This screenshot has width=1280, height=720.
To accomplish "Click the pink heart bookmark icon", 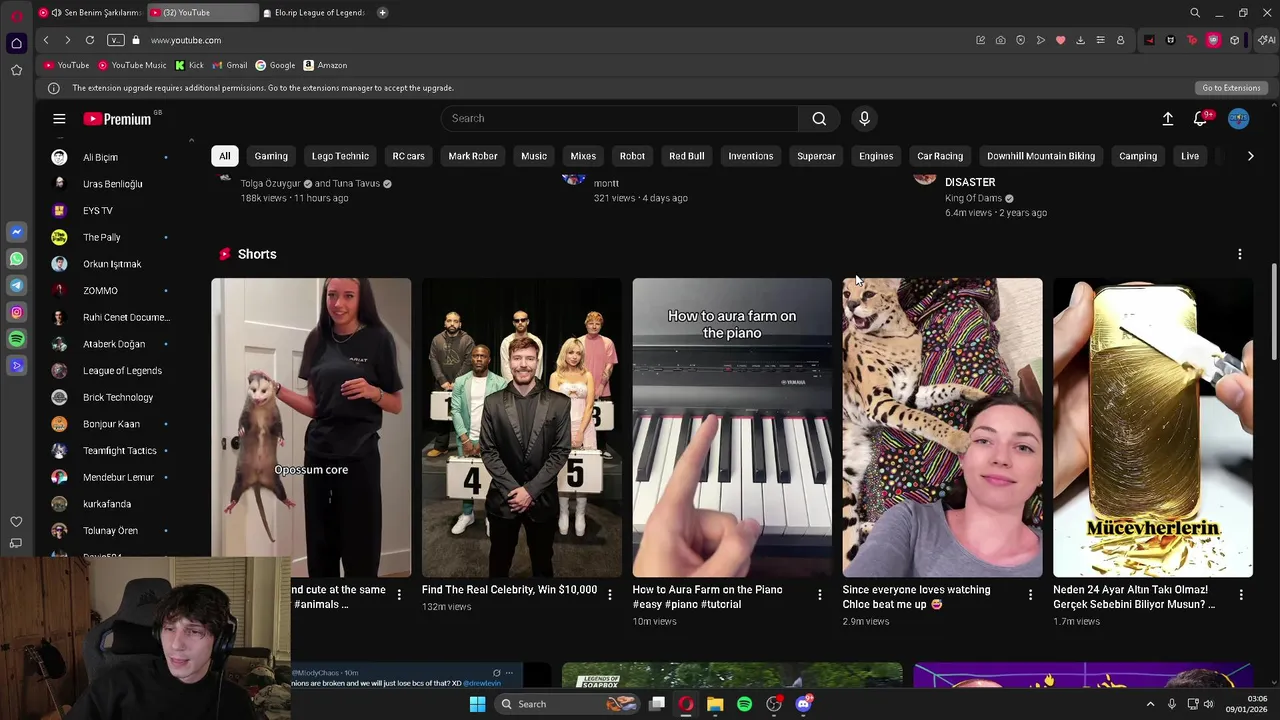I will coord(1060,40).
